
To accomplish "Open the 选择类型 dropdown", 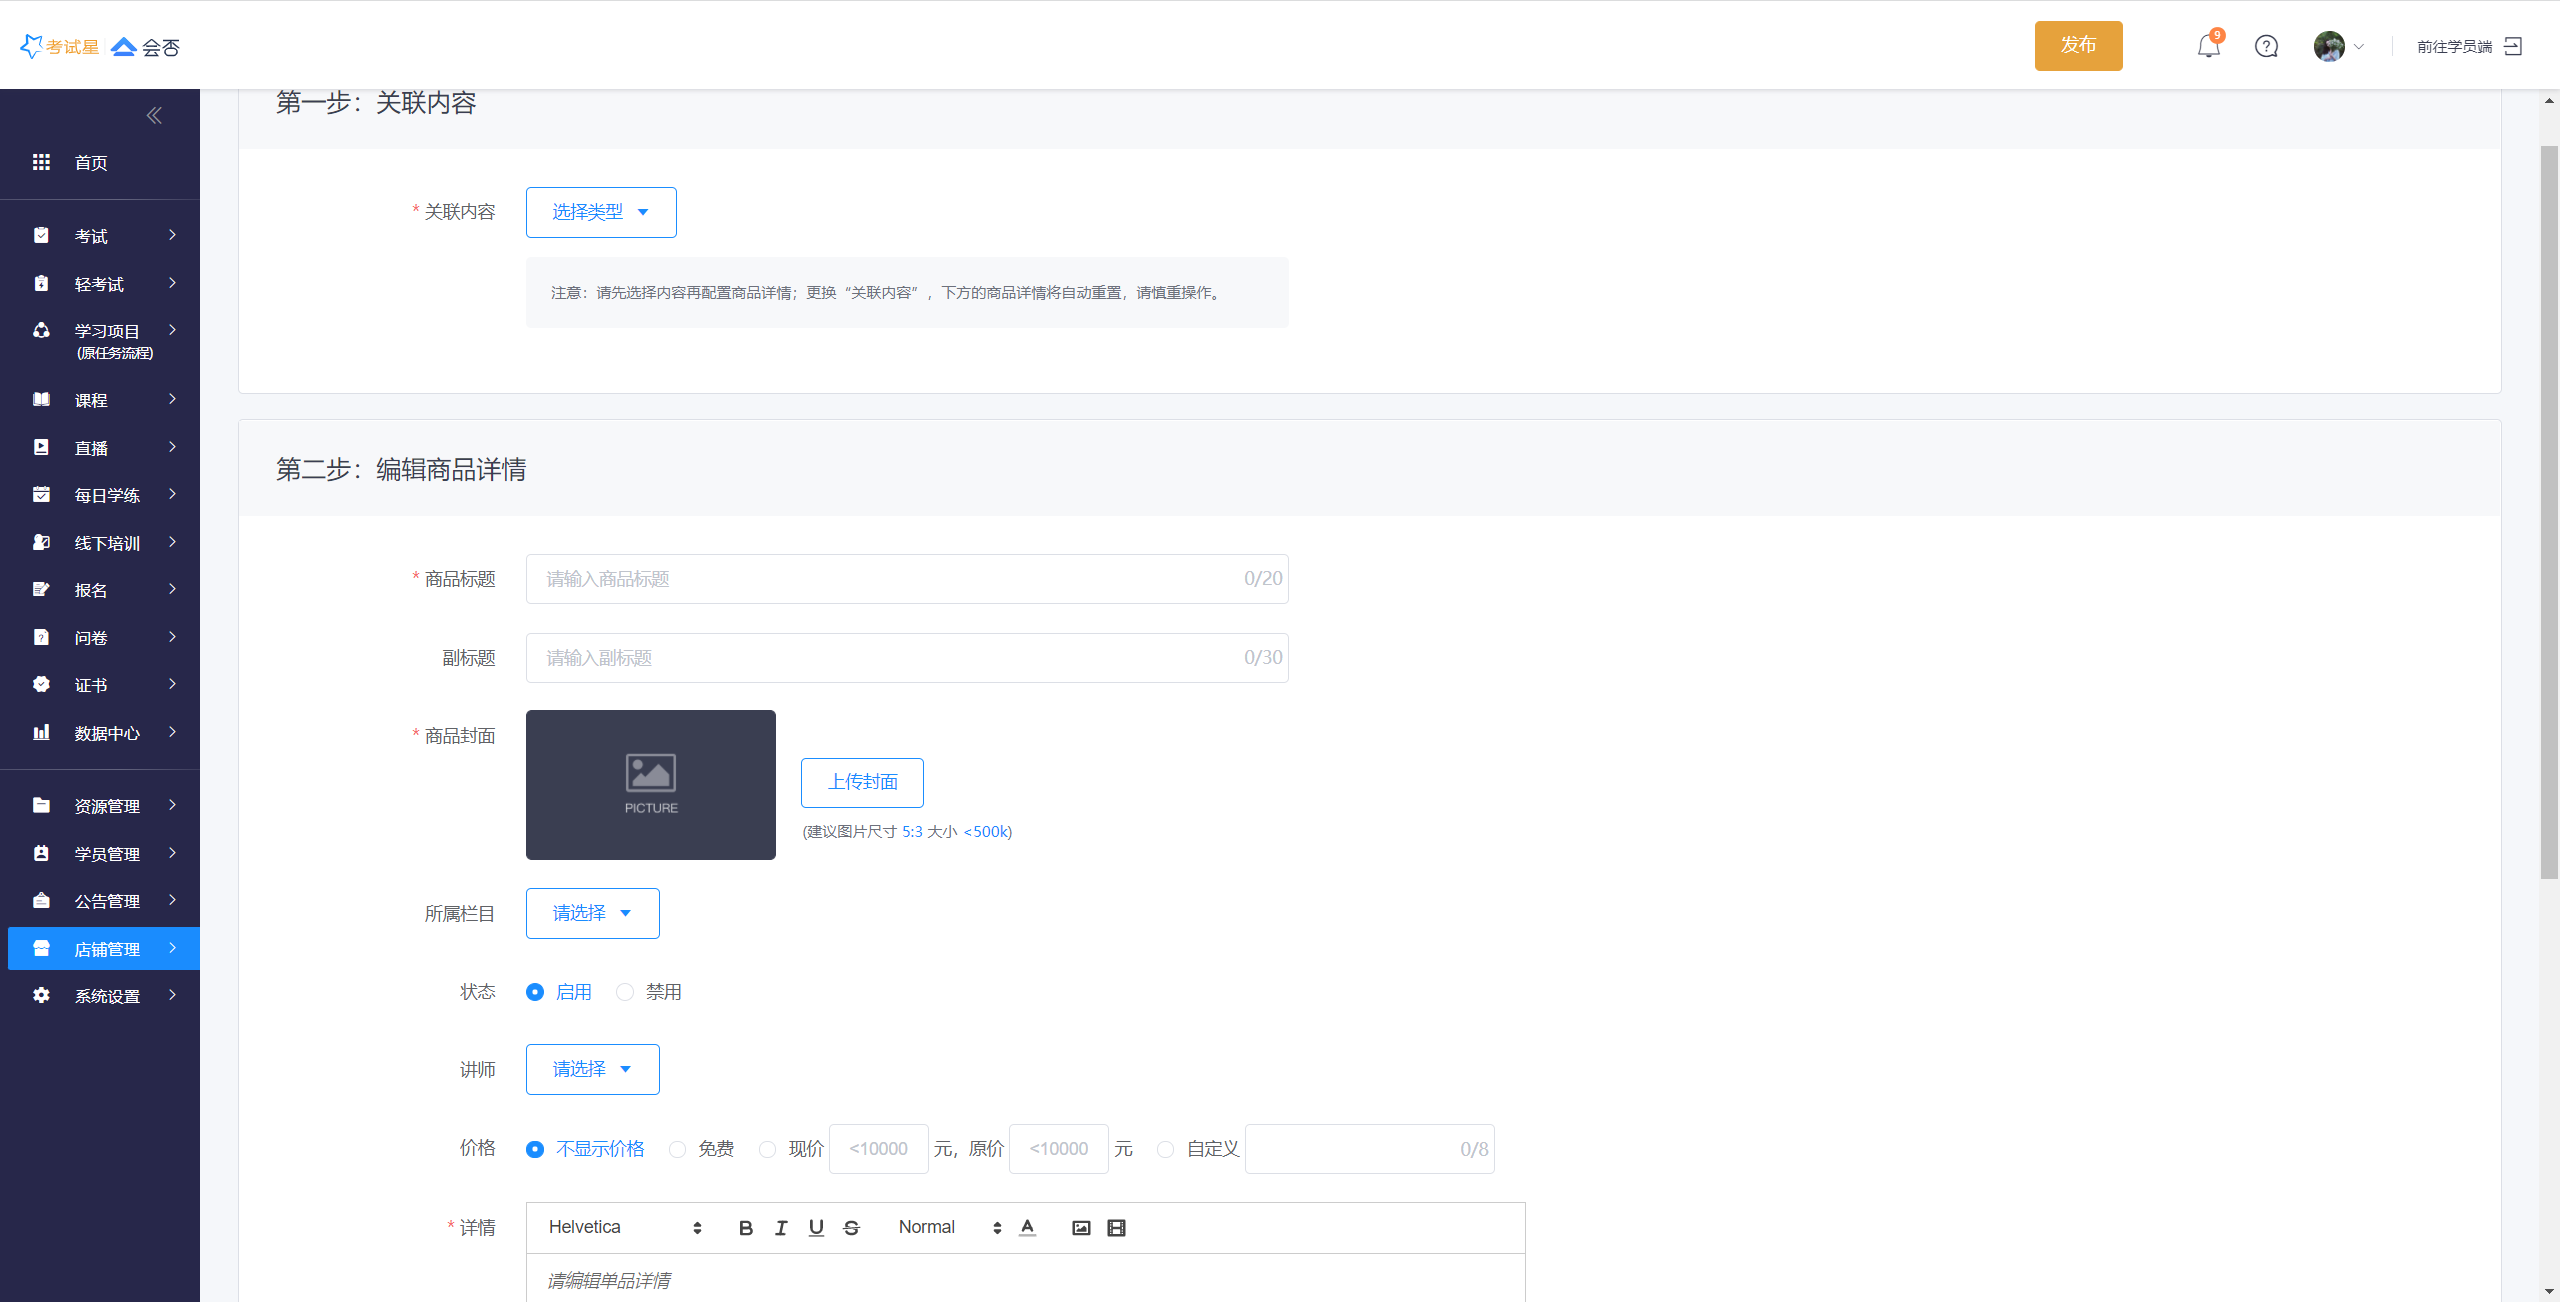I will pos(601,212).
